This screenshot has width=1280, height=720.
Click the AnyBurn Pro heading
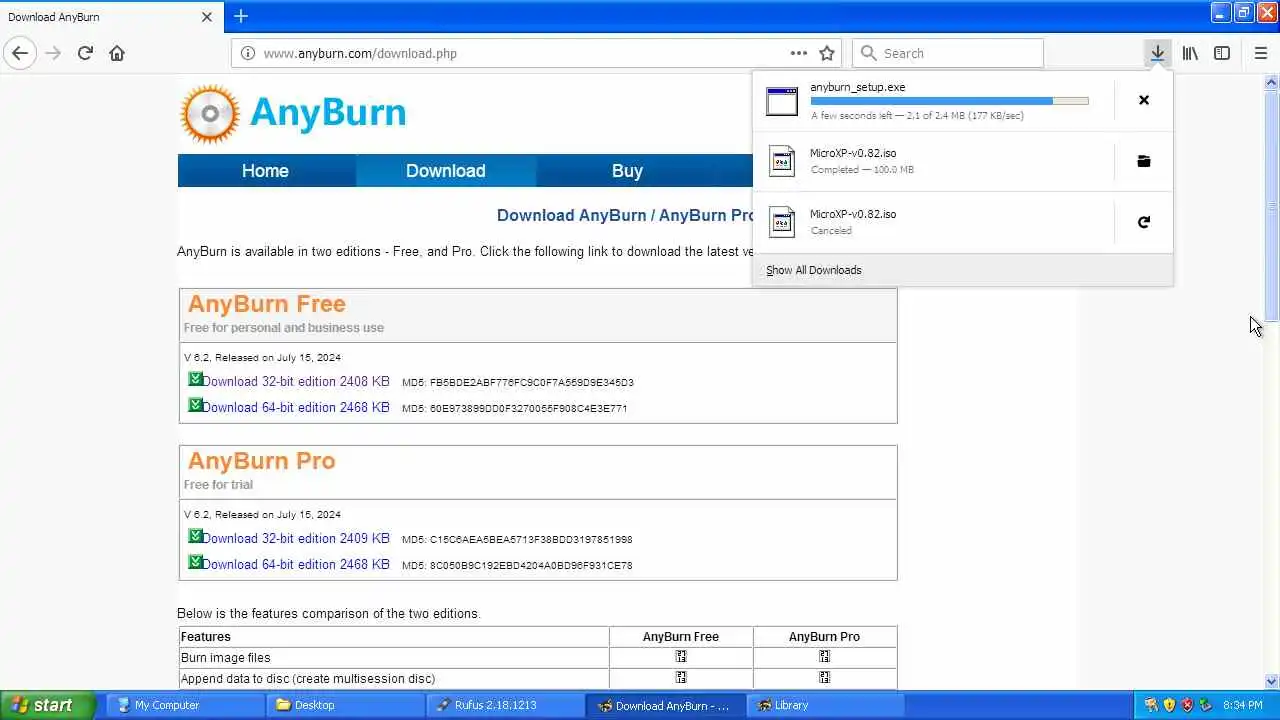pos(262,461)
